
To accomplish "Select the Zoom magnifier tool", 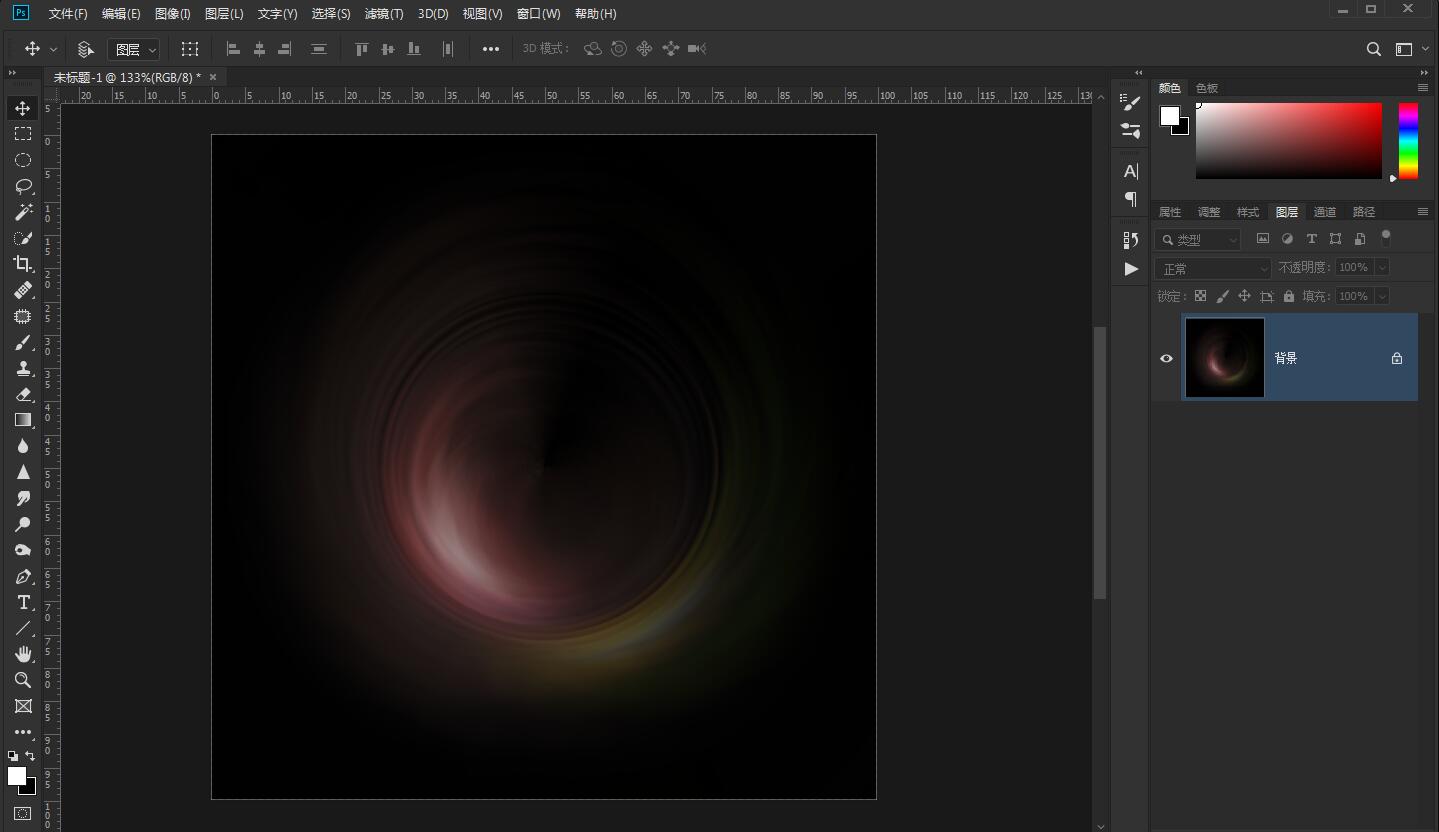I will point(23,680).
